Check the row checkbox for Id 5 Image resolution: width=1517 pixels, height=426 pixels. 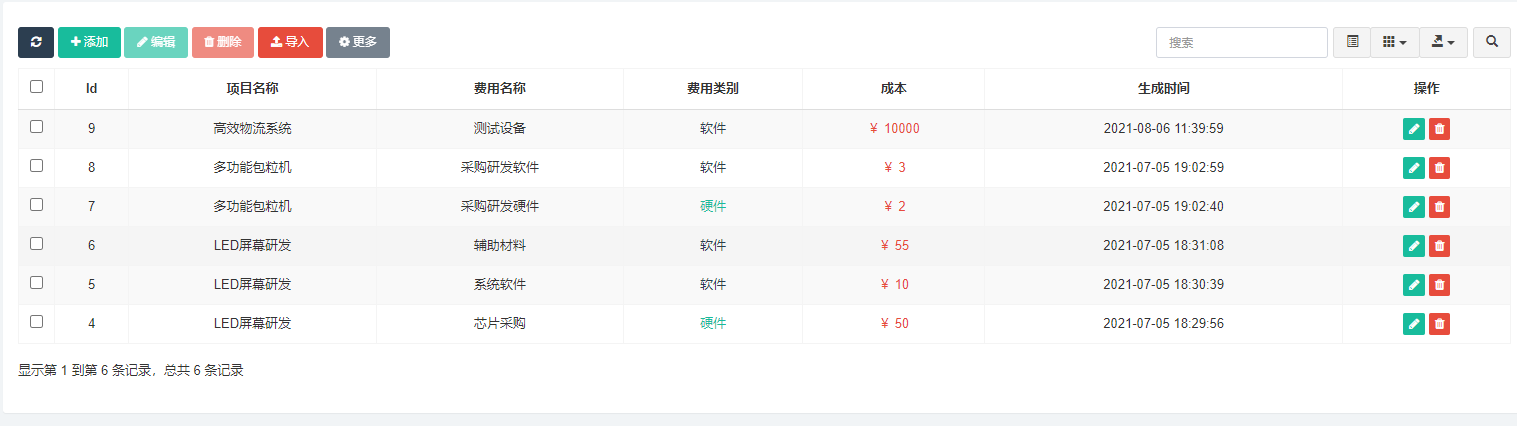tap(37, 283)
